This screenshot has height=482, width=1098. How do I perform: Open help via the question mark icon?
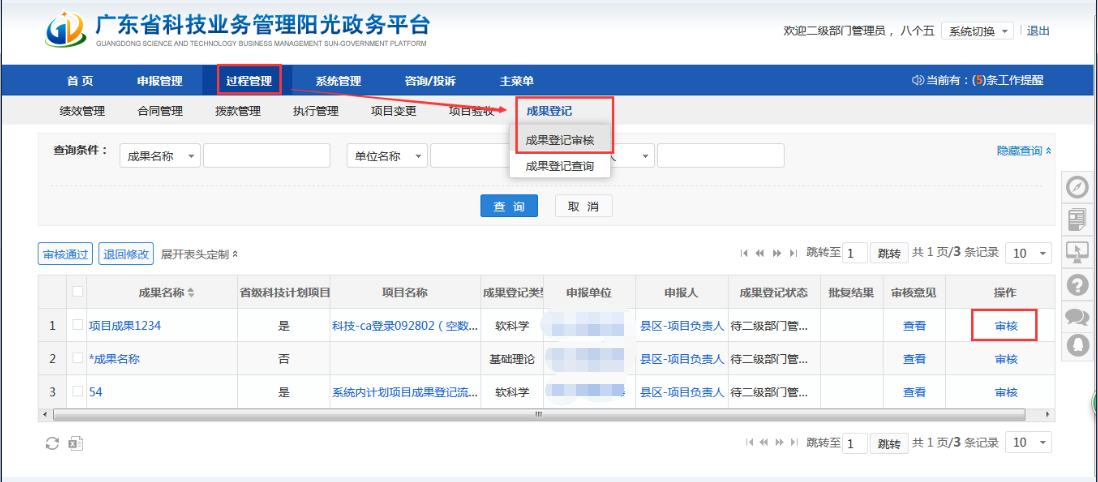point(1077,284)
